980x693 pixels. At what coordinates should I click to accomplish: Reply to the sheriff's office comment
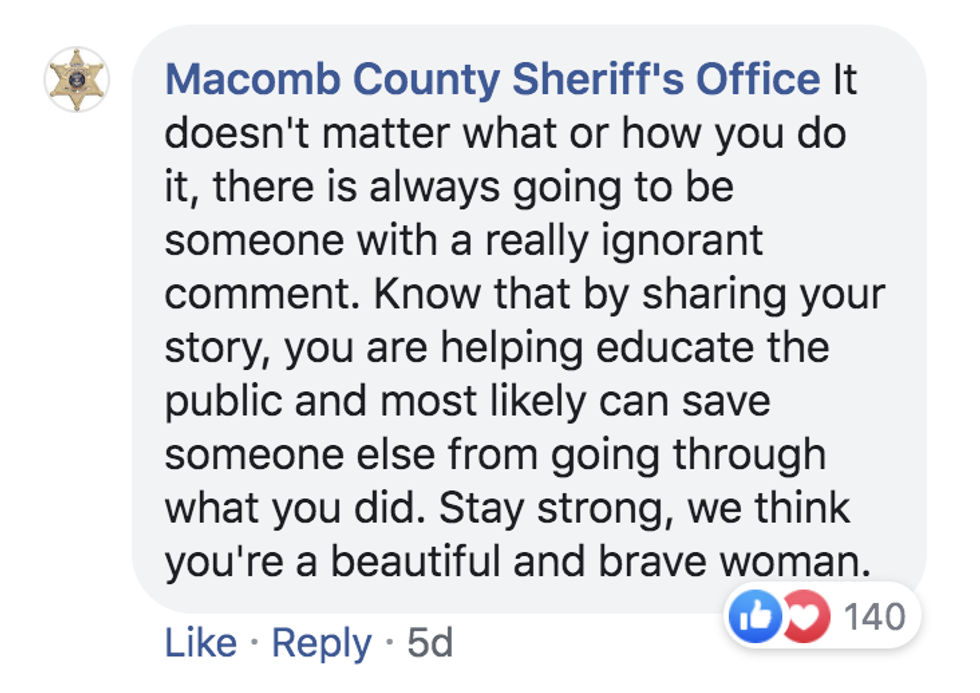(322, 644)
